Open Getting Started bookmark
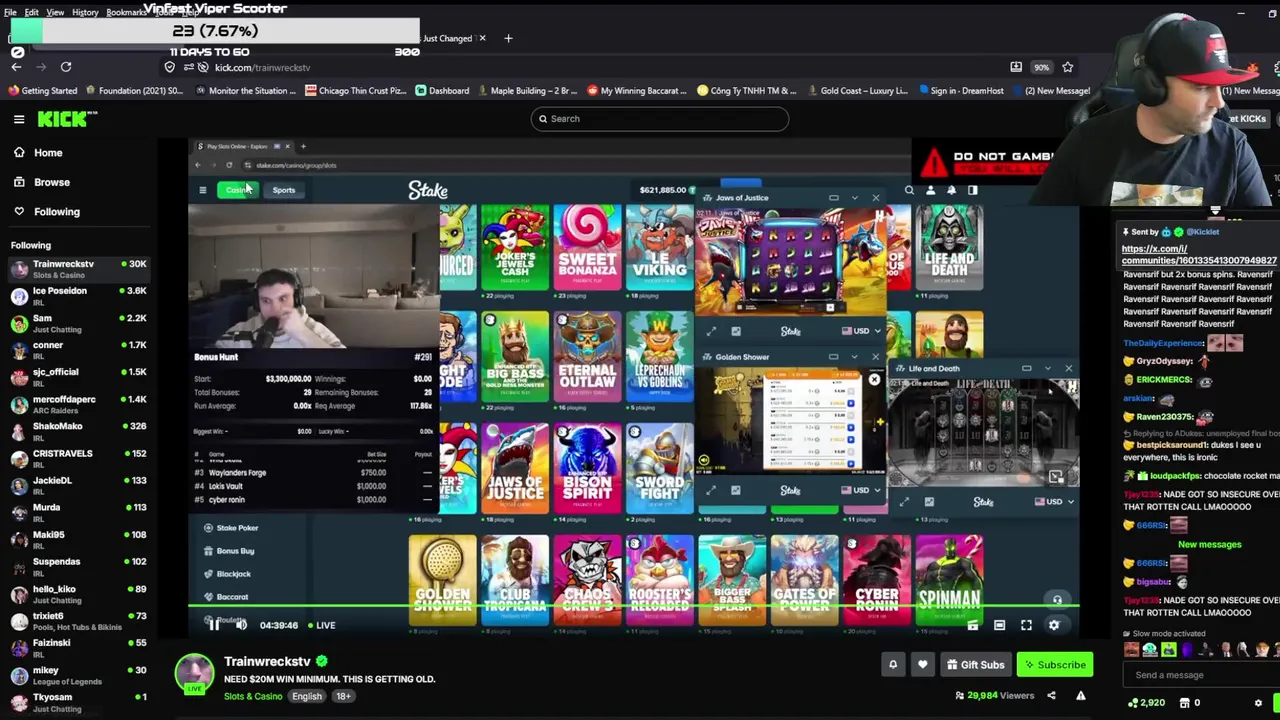This screenshot has height=720, width=1280. pyautogui.click(x=42, y=91)
